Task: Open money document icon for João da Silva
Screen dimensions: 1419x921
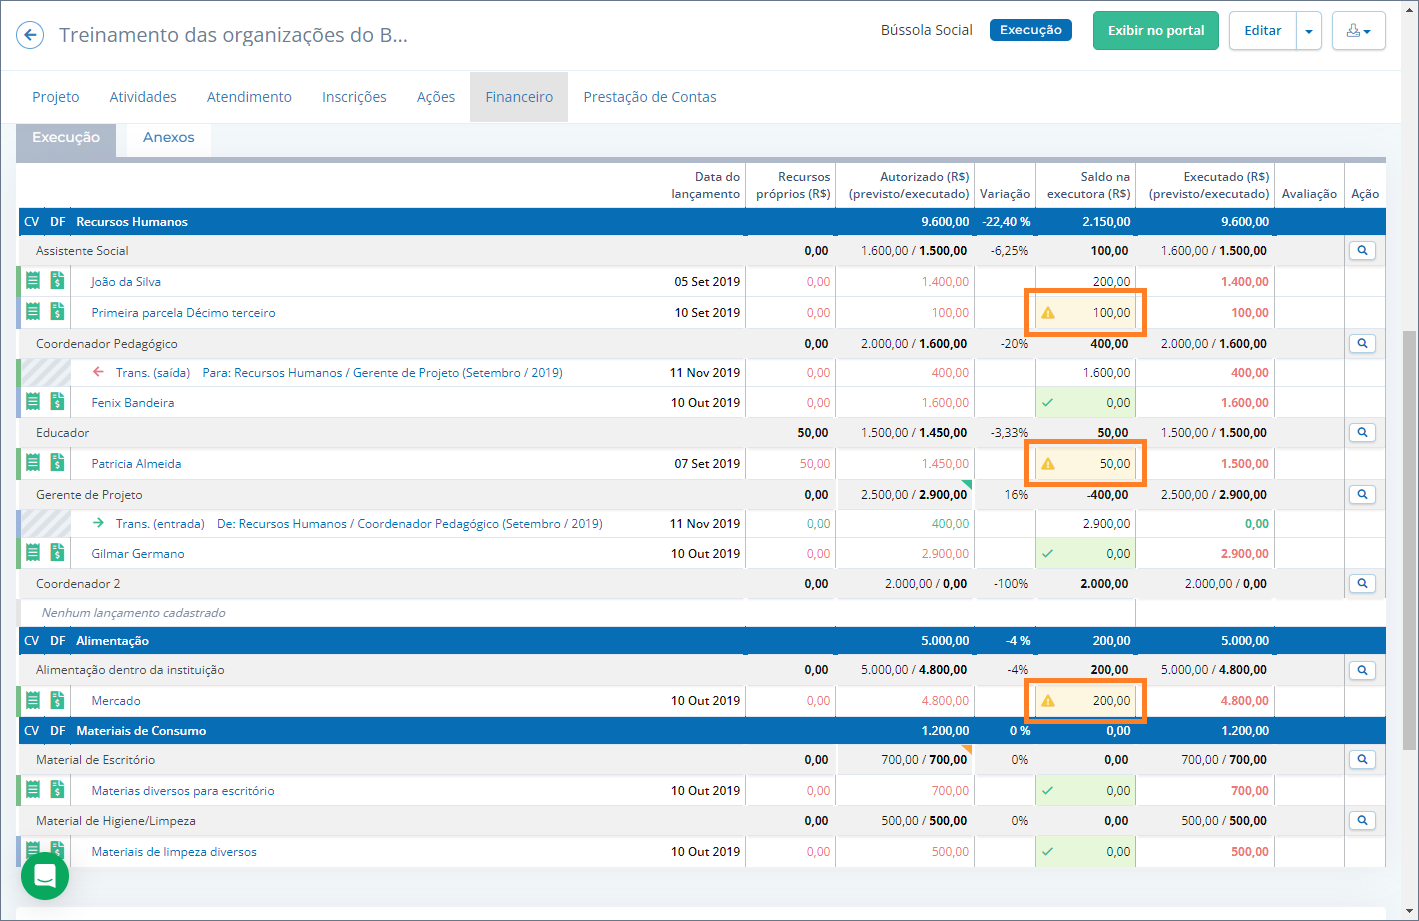Action: tap(57, 281)
